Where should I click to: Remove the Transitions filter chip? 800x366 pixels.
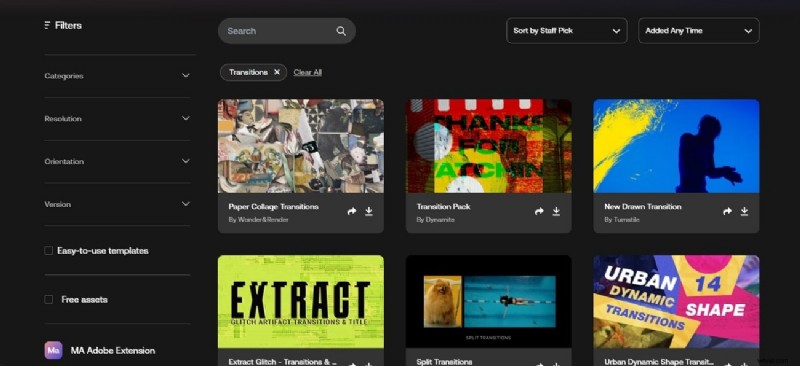277,72
